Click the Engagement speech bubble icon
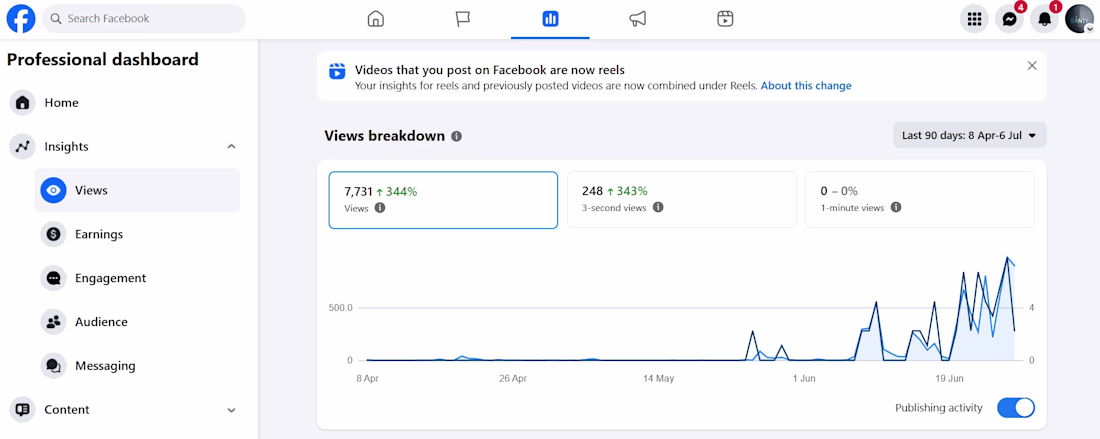 (x=53, y=278)
